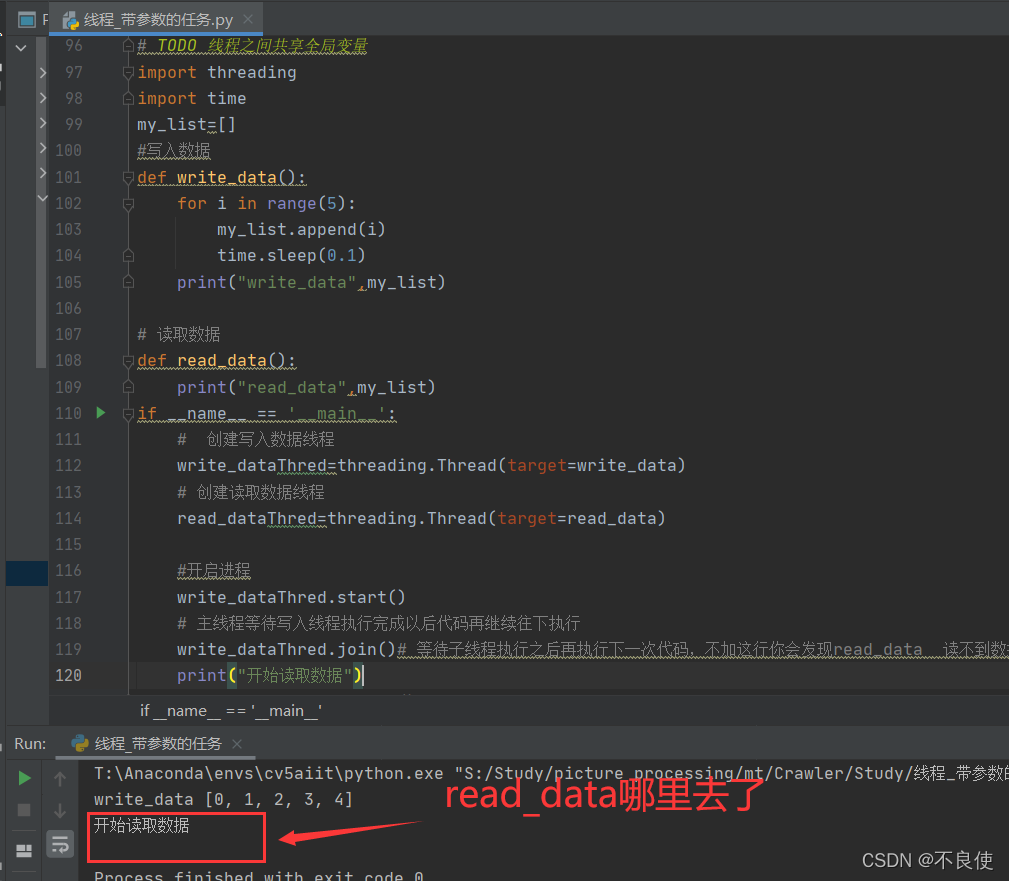This screenshot has height=881, width=1009.
Task: Click the fold end marker on line 98
Action: point(128,98)
